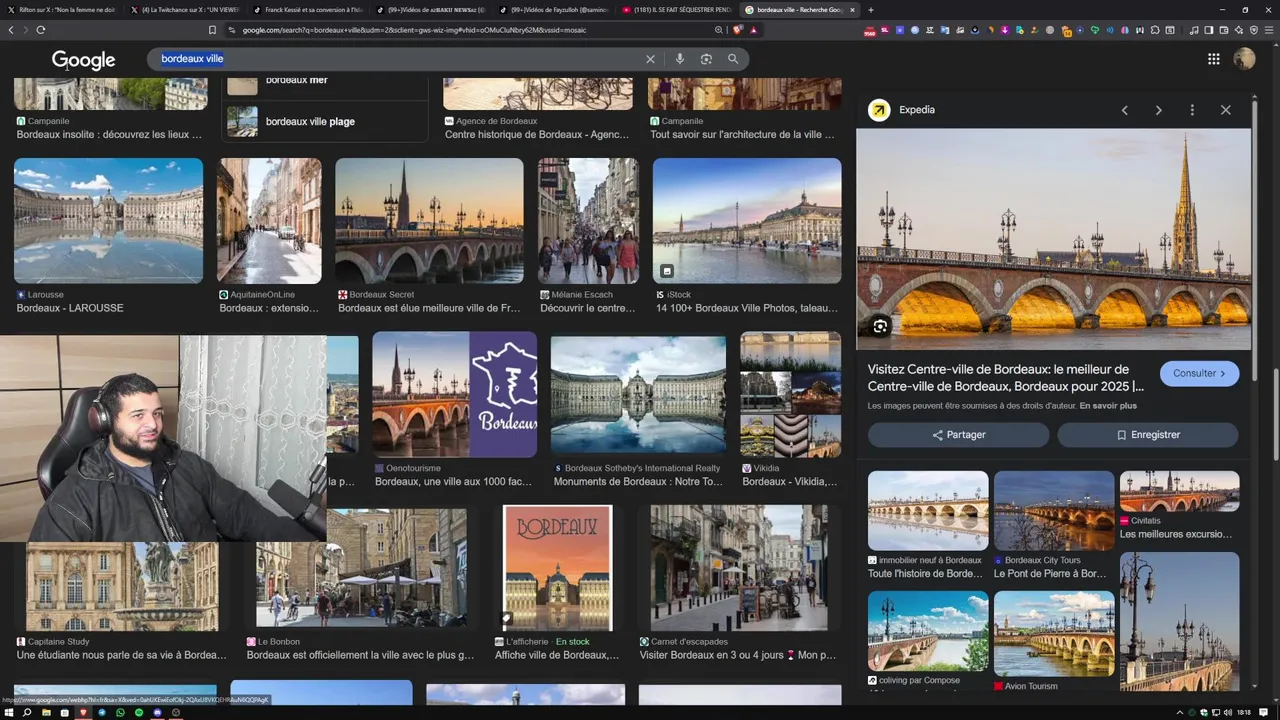Show next image in Expedia preview panel
The width and height of the screenshot is (1280, 720).
coord(1158,110)
